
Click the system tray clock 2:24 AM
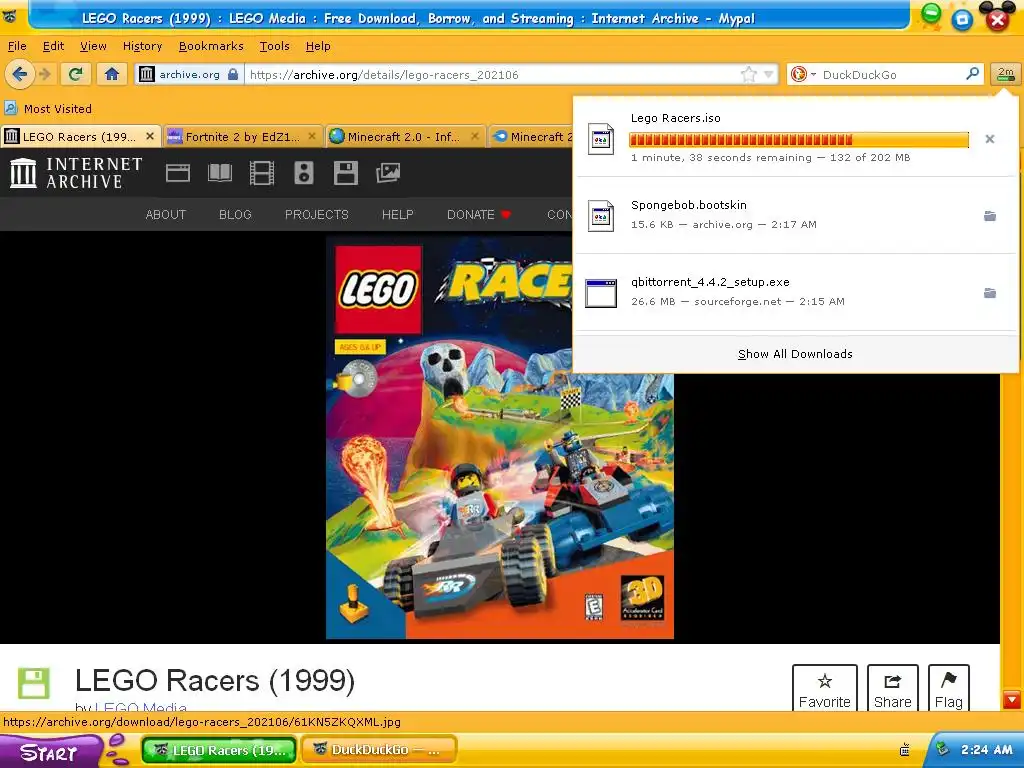coord(986,750)
